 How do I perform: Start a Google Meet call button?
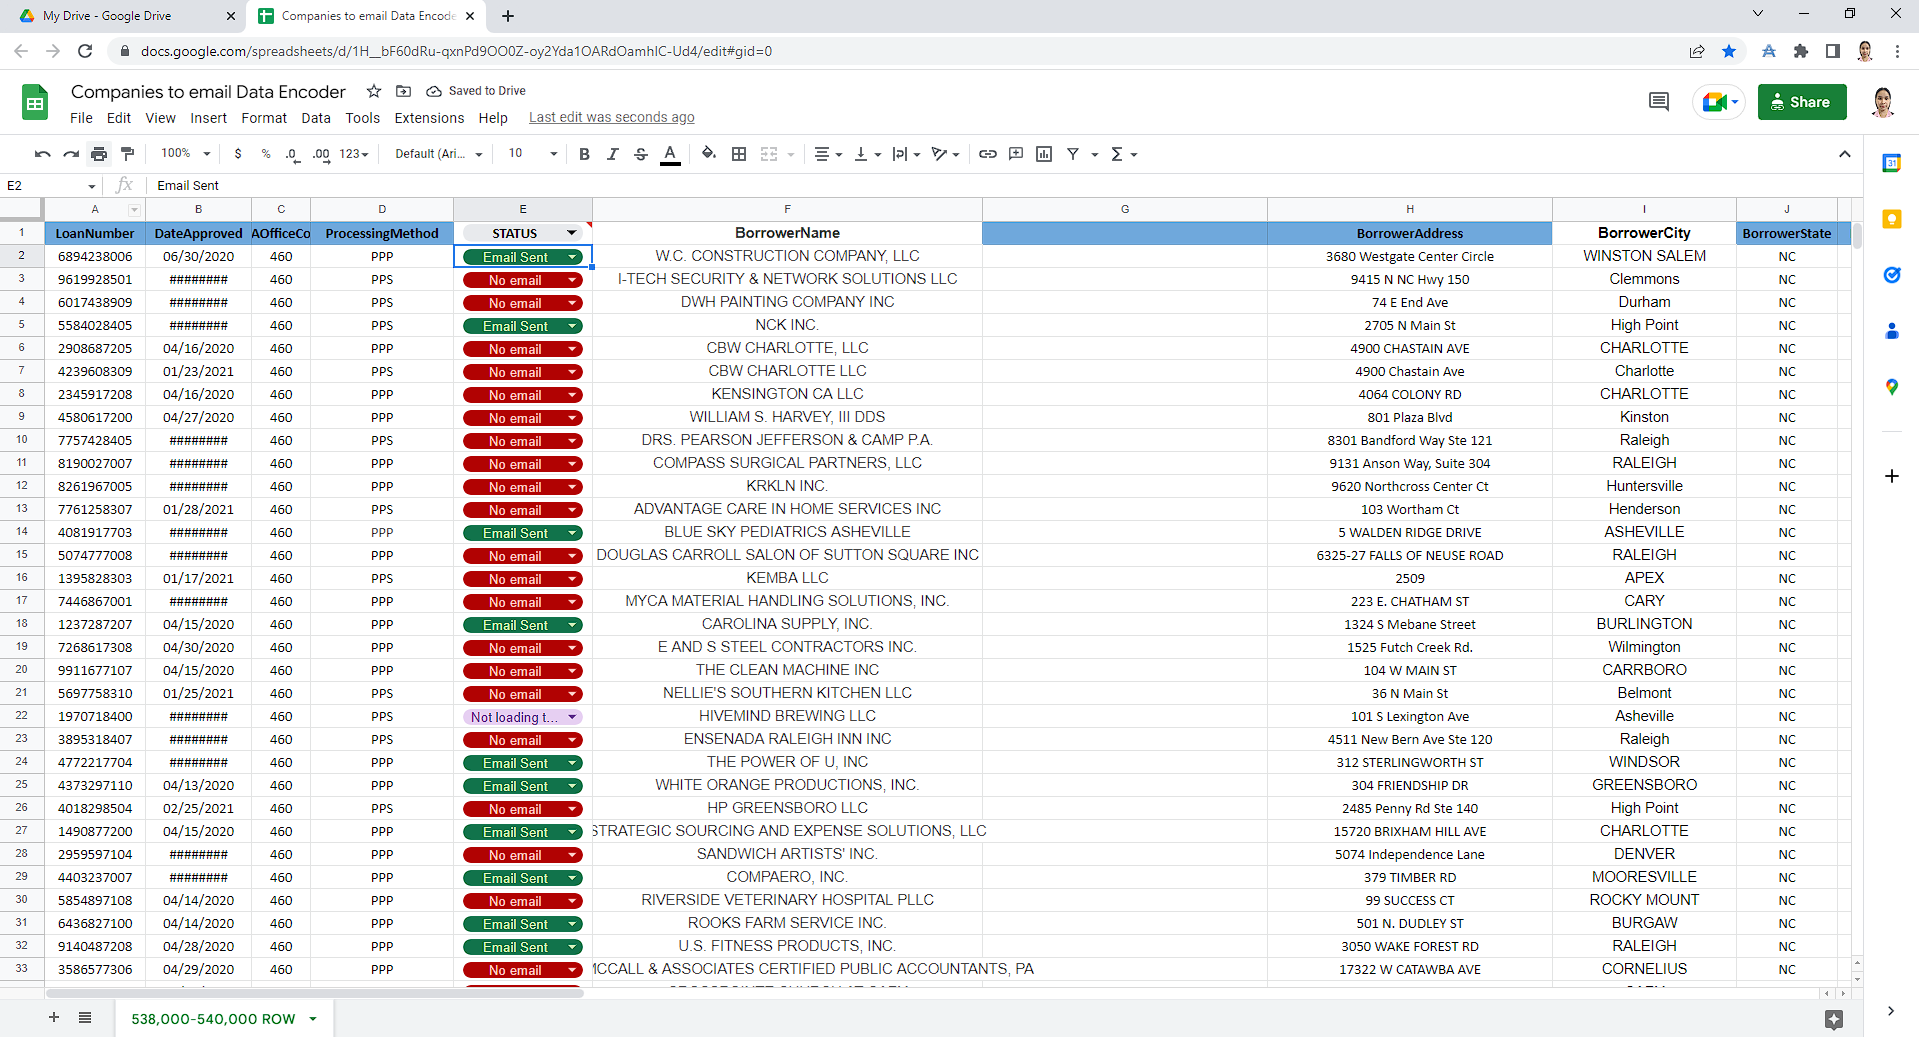coord(1719,102)
